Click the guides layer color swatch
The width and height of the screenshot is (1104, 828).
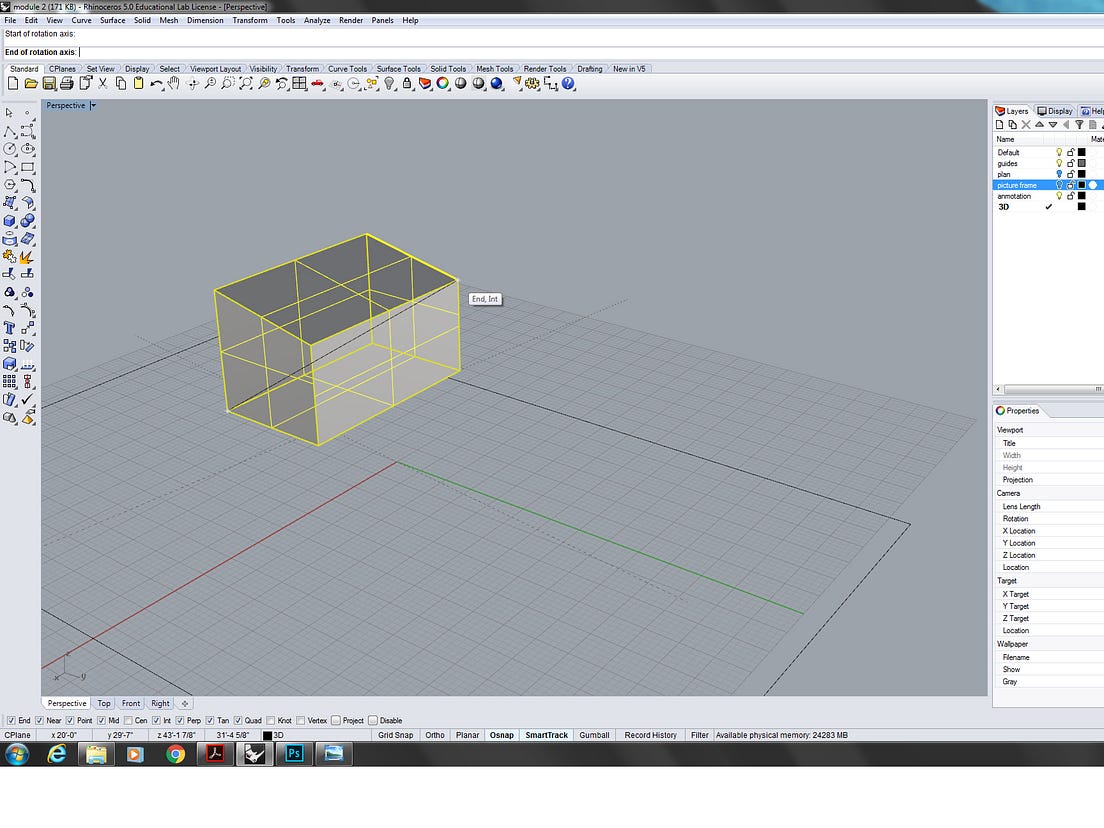coord(1082,163)
